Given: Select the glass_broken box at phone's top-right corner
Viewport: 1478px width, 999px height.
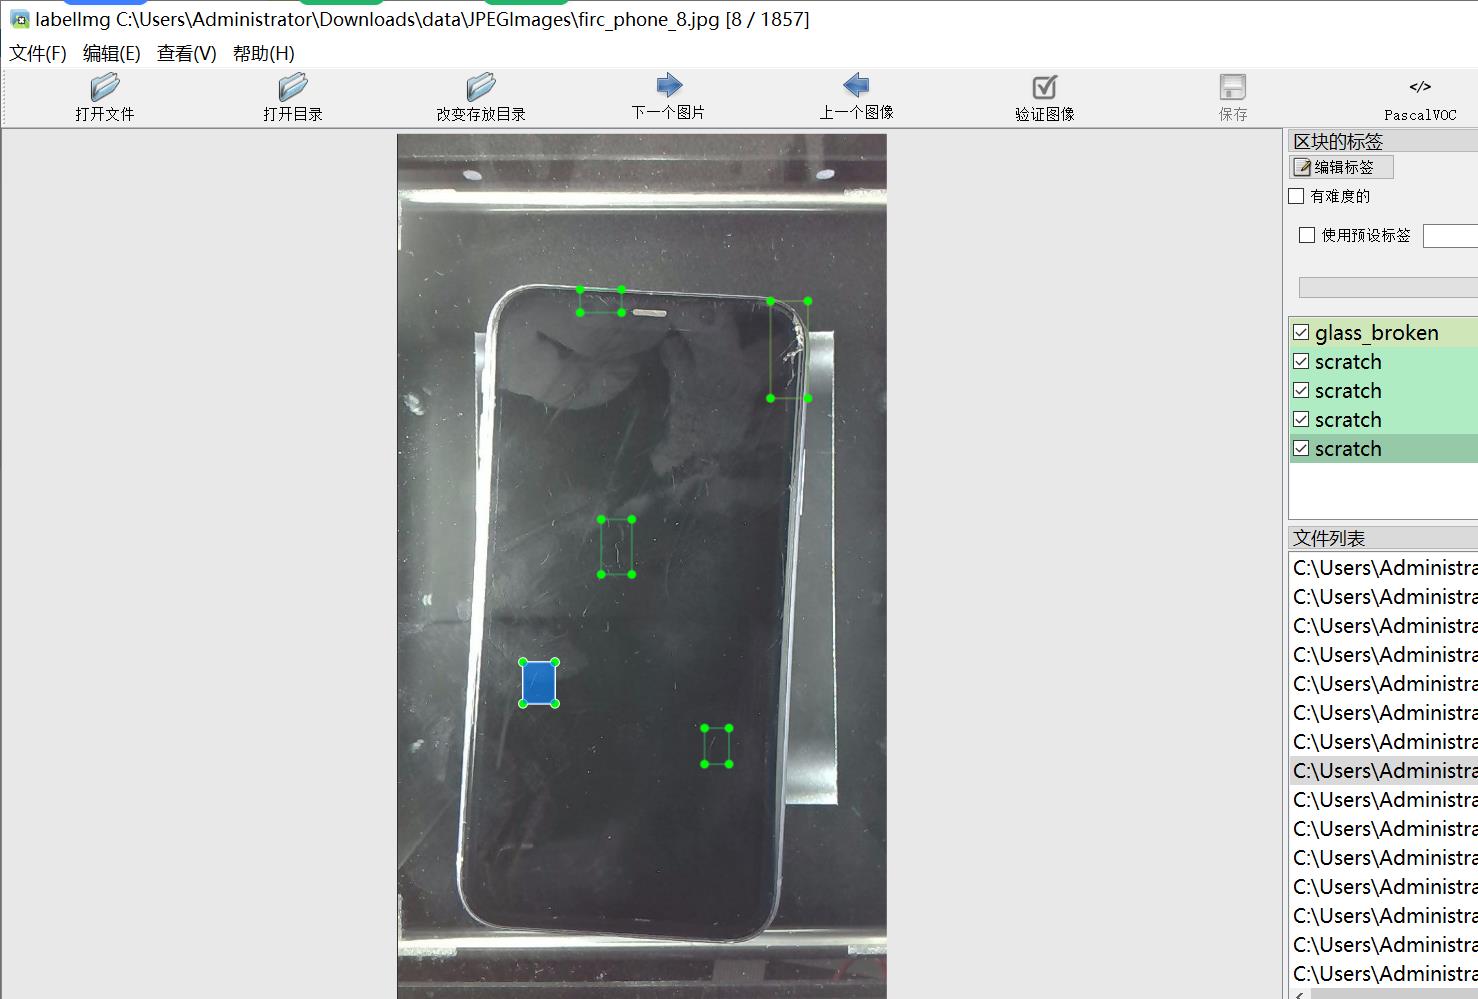Looking at the screenshot, I should tap(789, 349).
